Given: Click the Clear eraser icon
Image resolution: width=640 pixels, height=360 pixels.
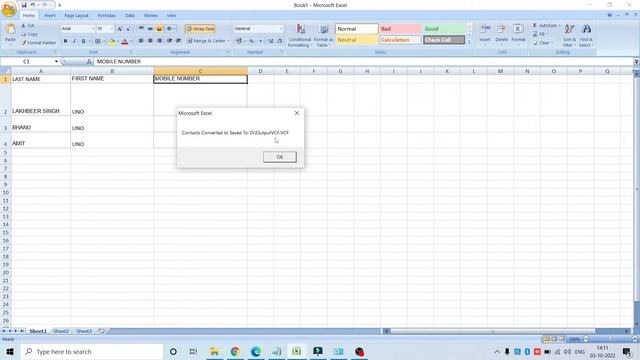Looking at the screenshot, I should (535, 43).
